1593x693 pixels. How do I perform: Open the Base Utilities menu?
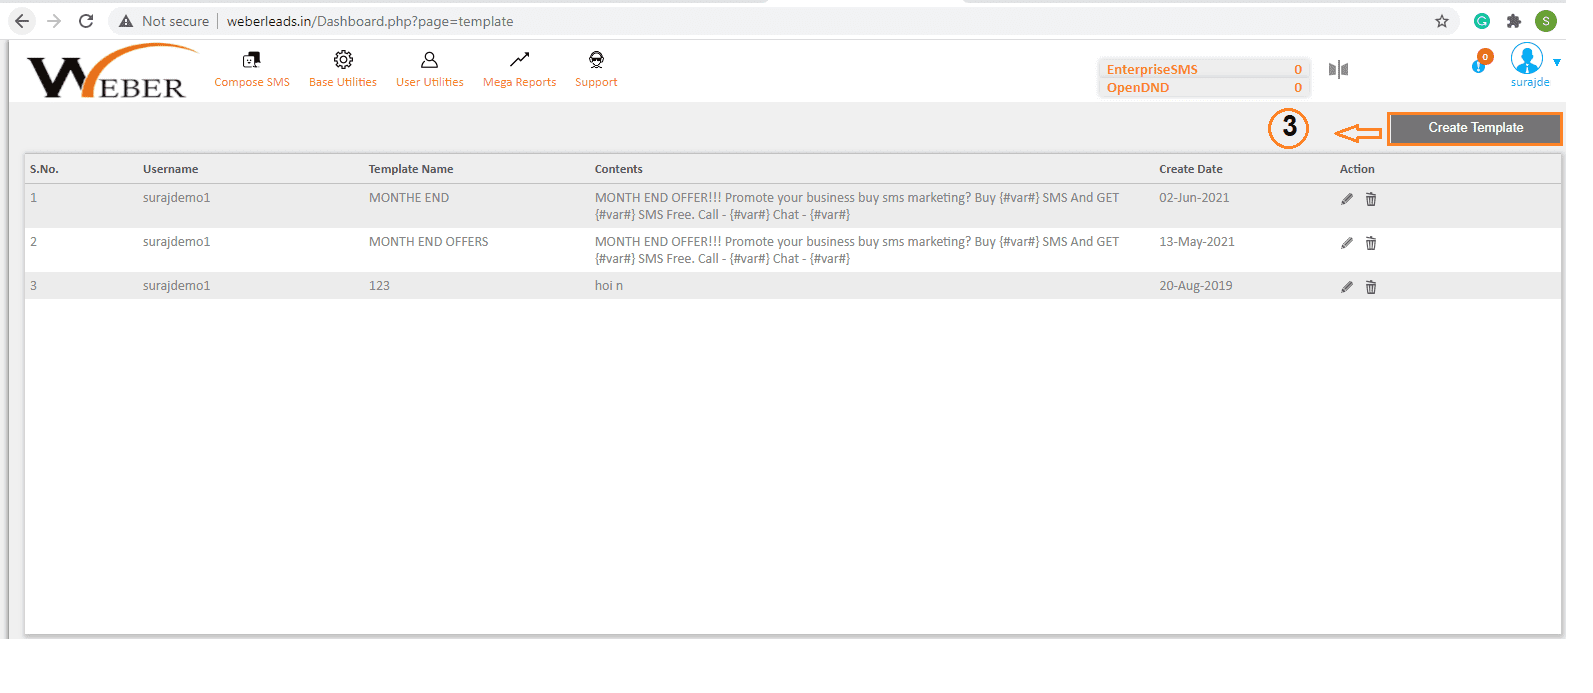(x=343, y=69)
